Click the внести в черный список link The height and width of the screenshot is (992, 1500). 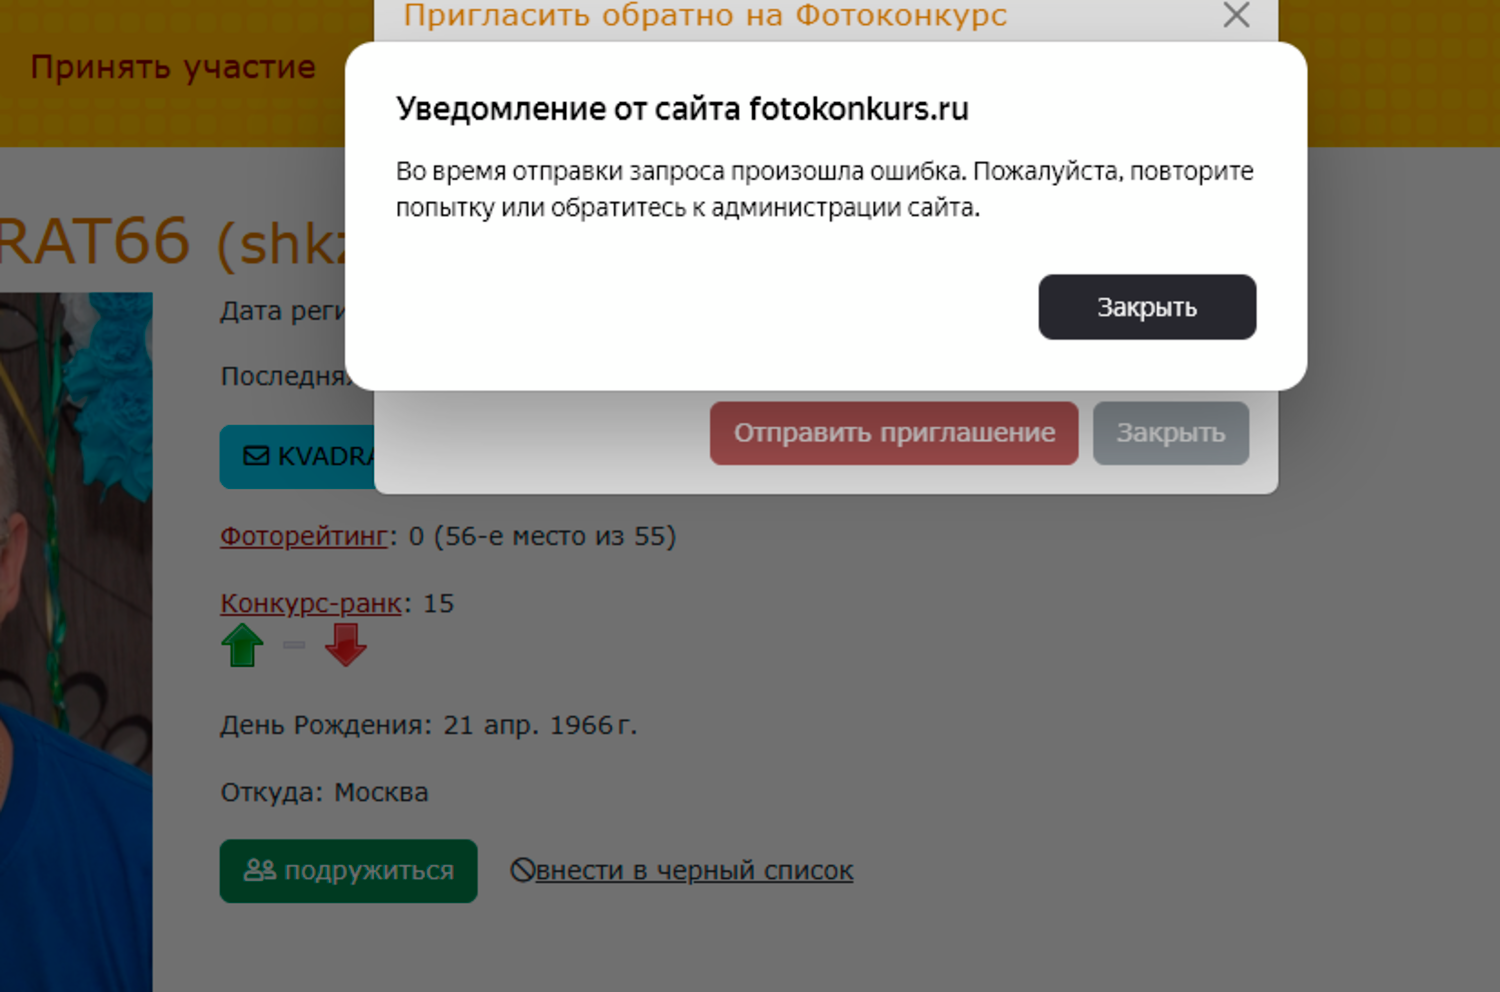click(694, 871)
